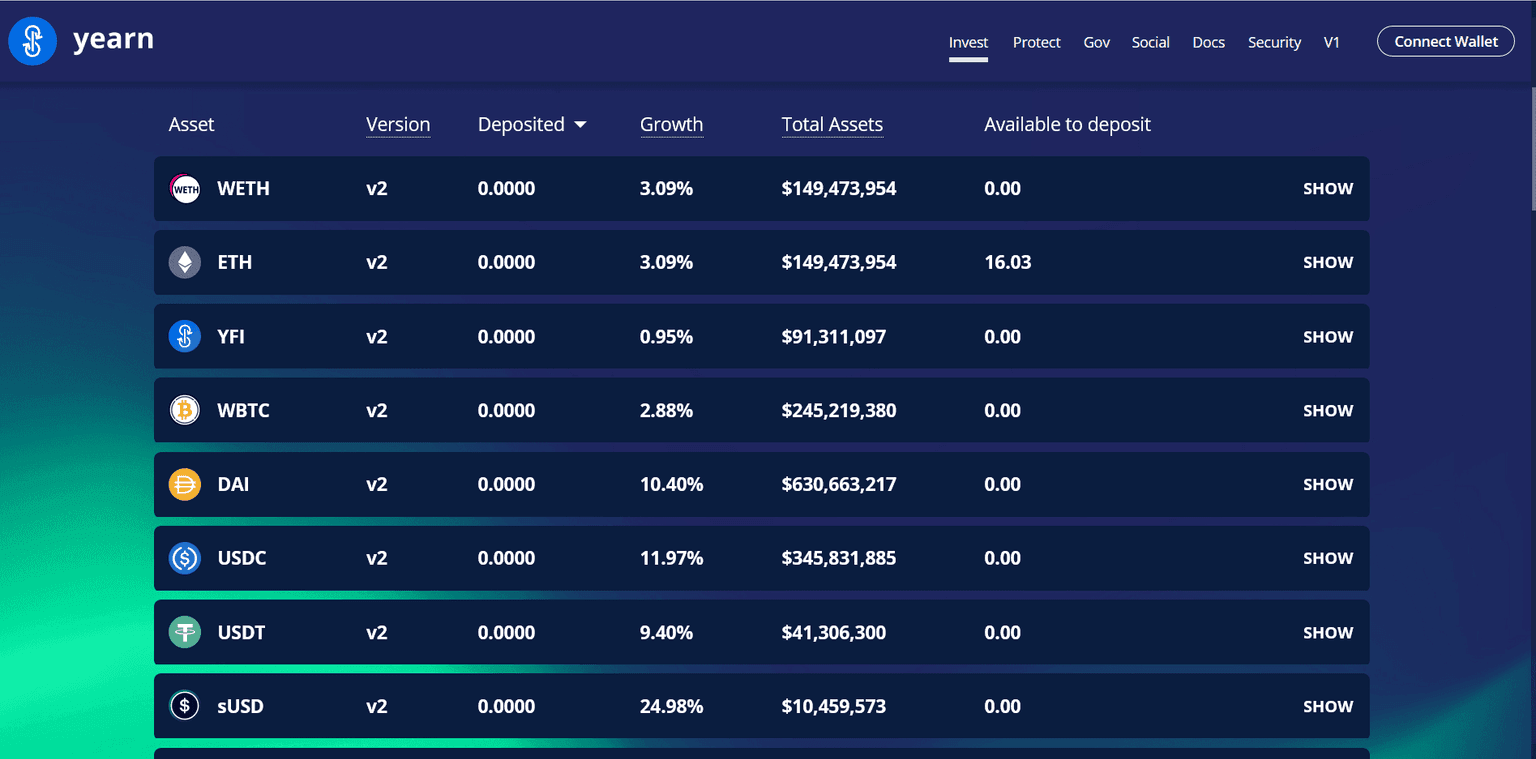Viewport: 1536px width, 759px height.
Task: Toggle the Deposited sort arrow
Action: (580, 125)
